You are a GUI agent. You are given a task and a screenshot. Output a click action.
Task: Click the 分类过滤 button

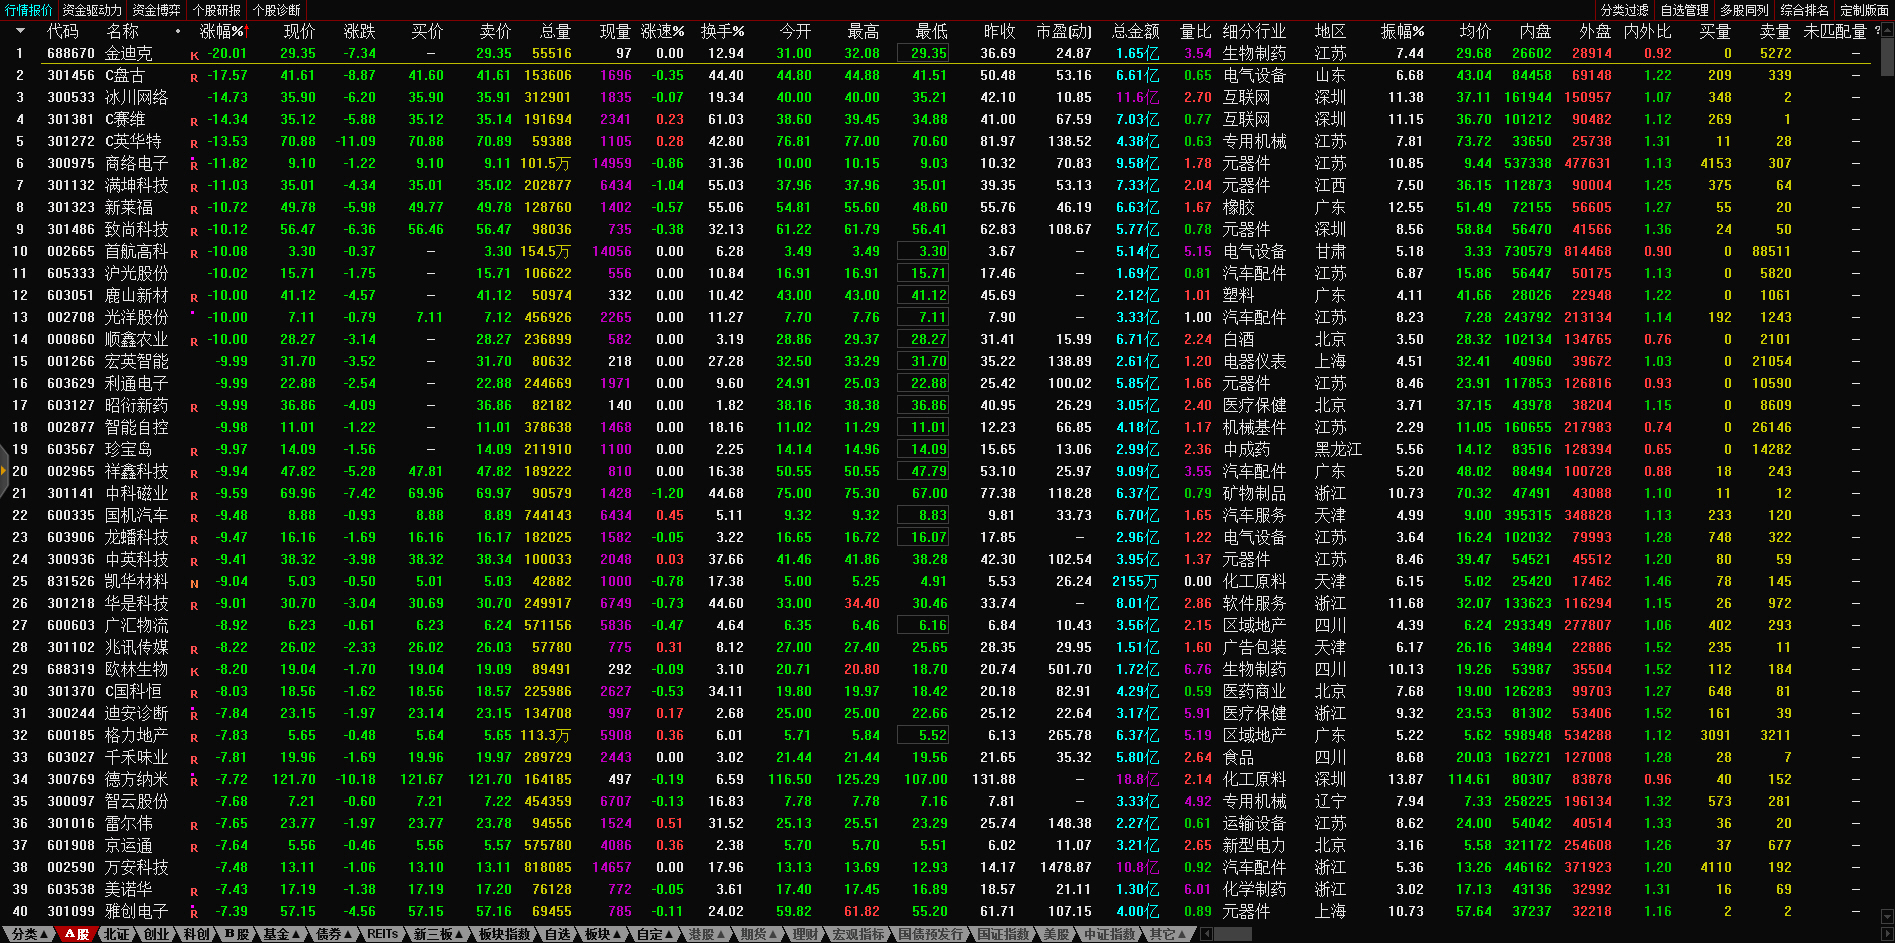tap(1625, 10)
